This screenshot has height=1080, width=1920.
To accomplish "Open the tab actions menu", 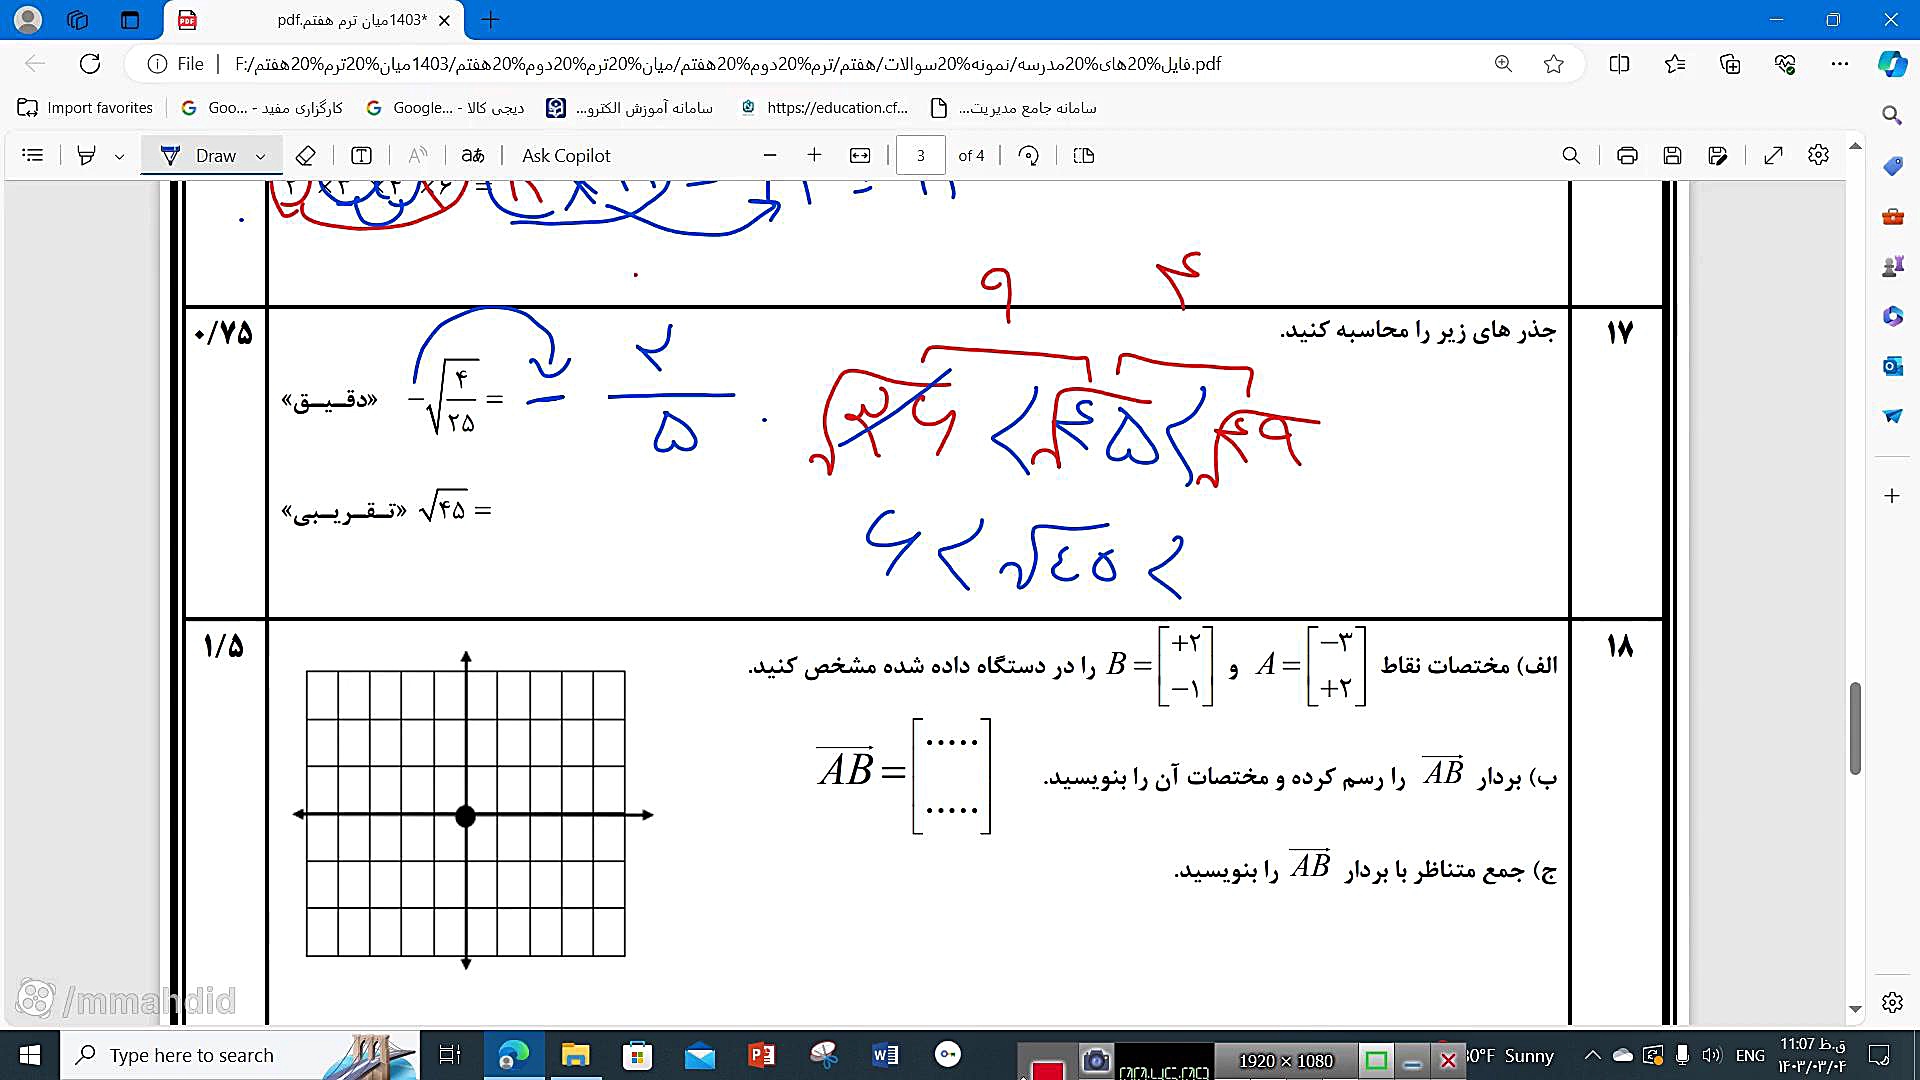I will tap(129, 20).
